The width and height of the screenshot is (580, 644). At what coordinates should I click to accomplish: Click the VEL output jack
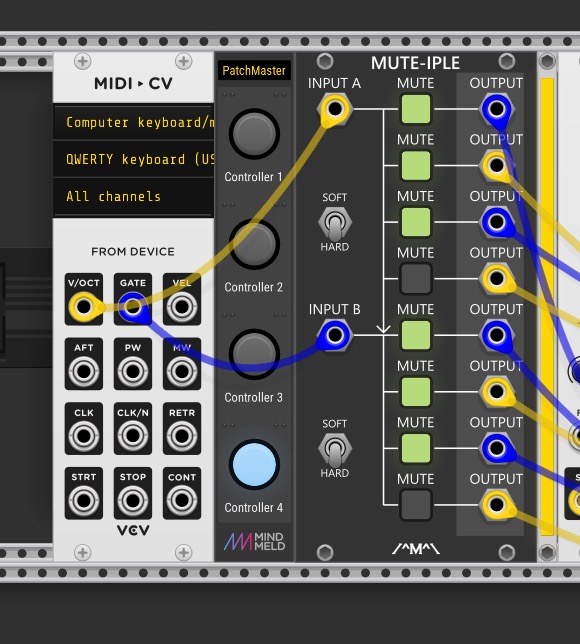[x=182, y=306]
